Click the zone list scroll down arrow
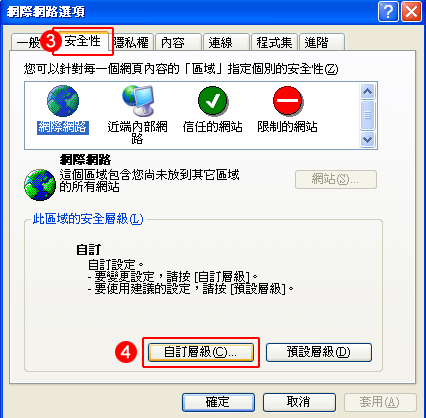Image resolution: width=426 pixels, height=418 pixels. (367, 139)
